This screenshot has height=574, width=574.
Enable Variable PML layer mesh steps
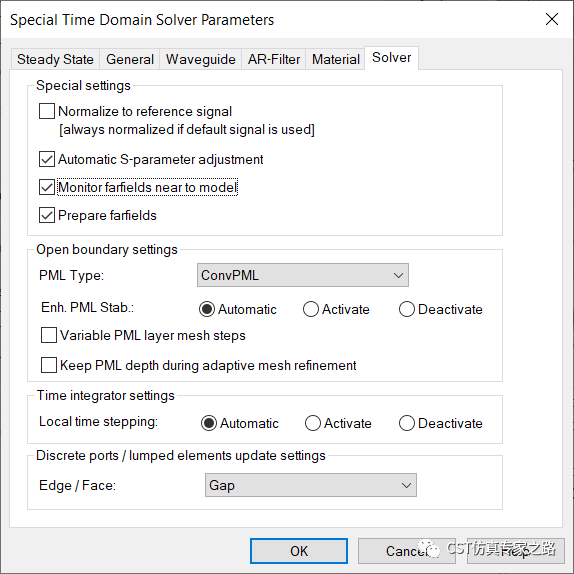click(49, 335)
